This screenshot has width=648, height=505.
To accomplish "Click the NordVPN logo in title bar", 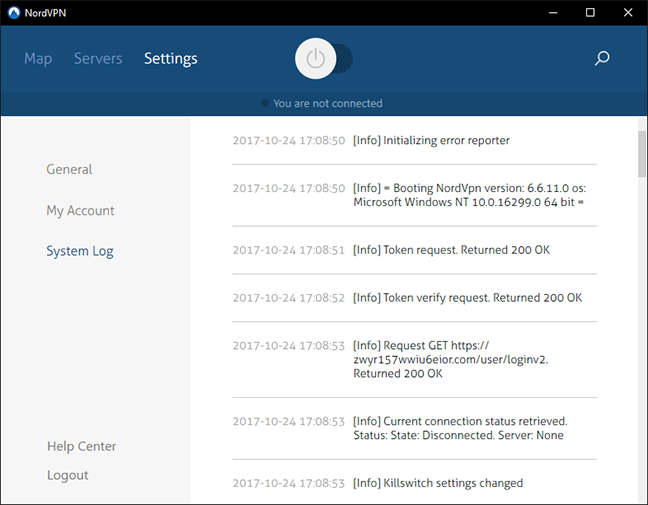I will [14, 13].
